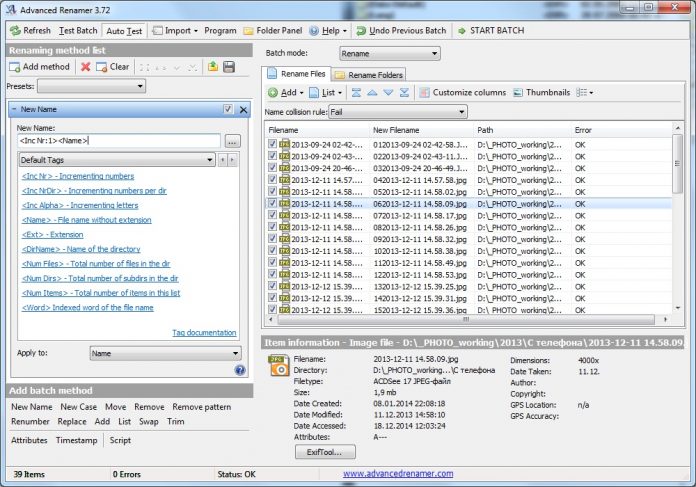The image size is (696, 487).
Task: Delete method using the red X icon
Action: coord(85,67)
